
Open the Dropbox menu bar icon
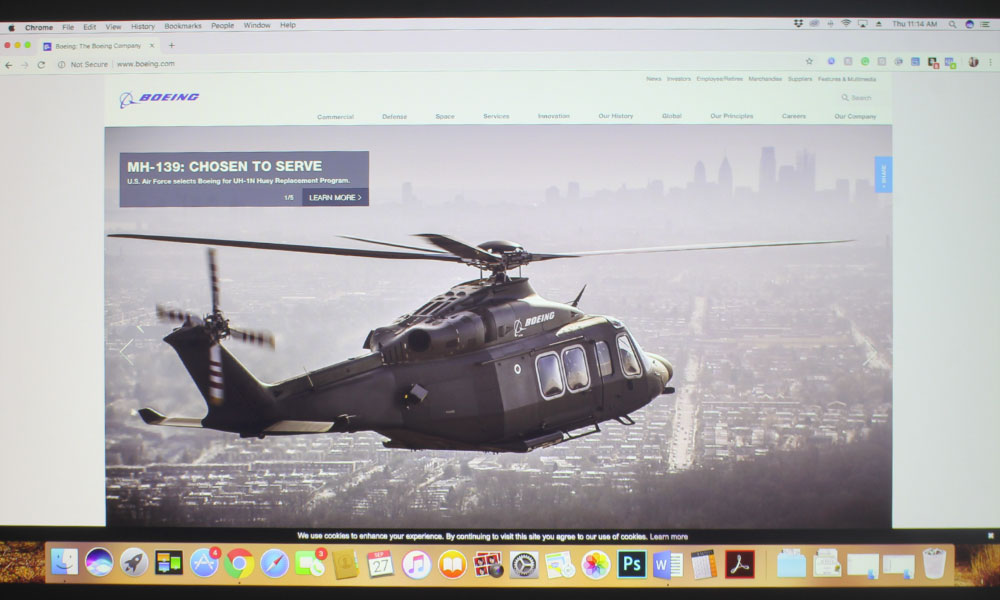[x=798, y=24]
